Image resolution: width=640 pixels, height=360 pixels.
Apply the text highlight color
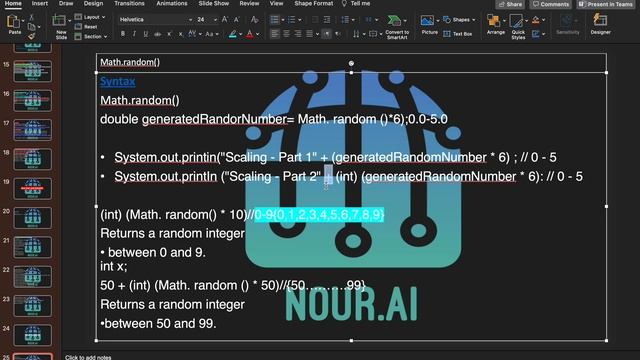(233, 34)
